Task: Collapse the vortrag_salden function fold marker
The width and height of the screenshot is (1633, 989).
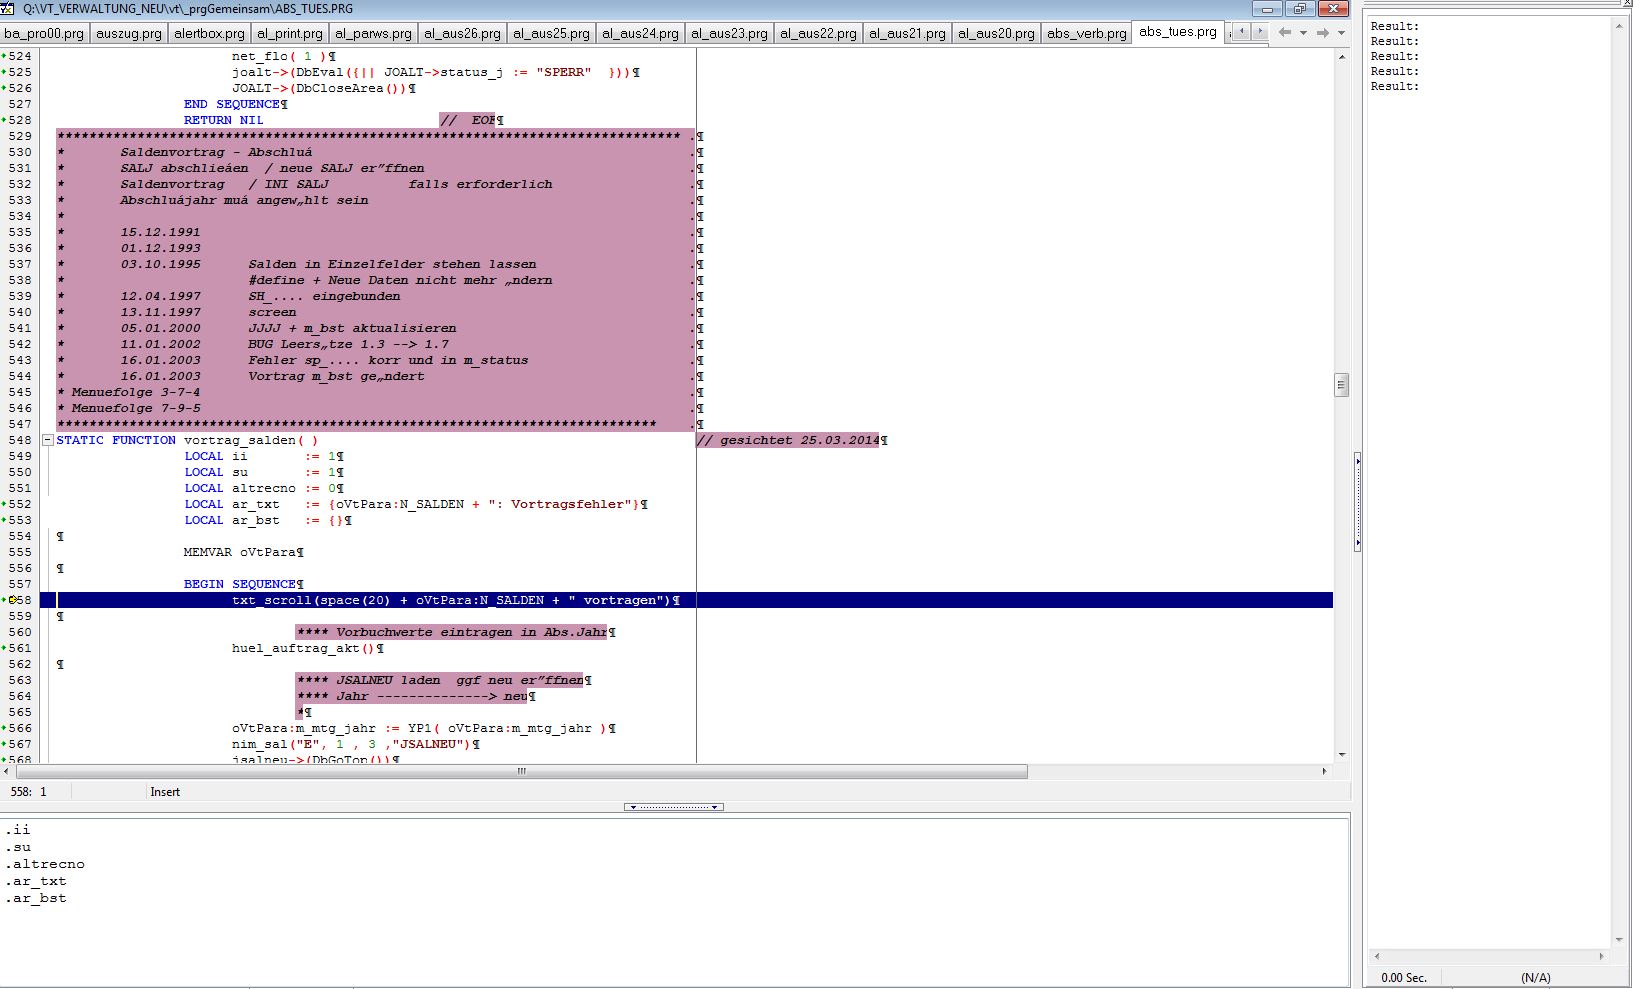Action: tap(47, 440)
